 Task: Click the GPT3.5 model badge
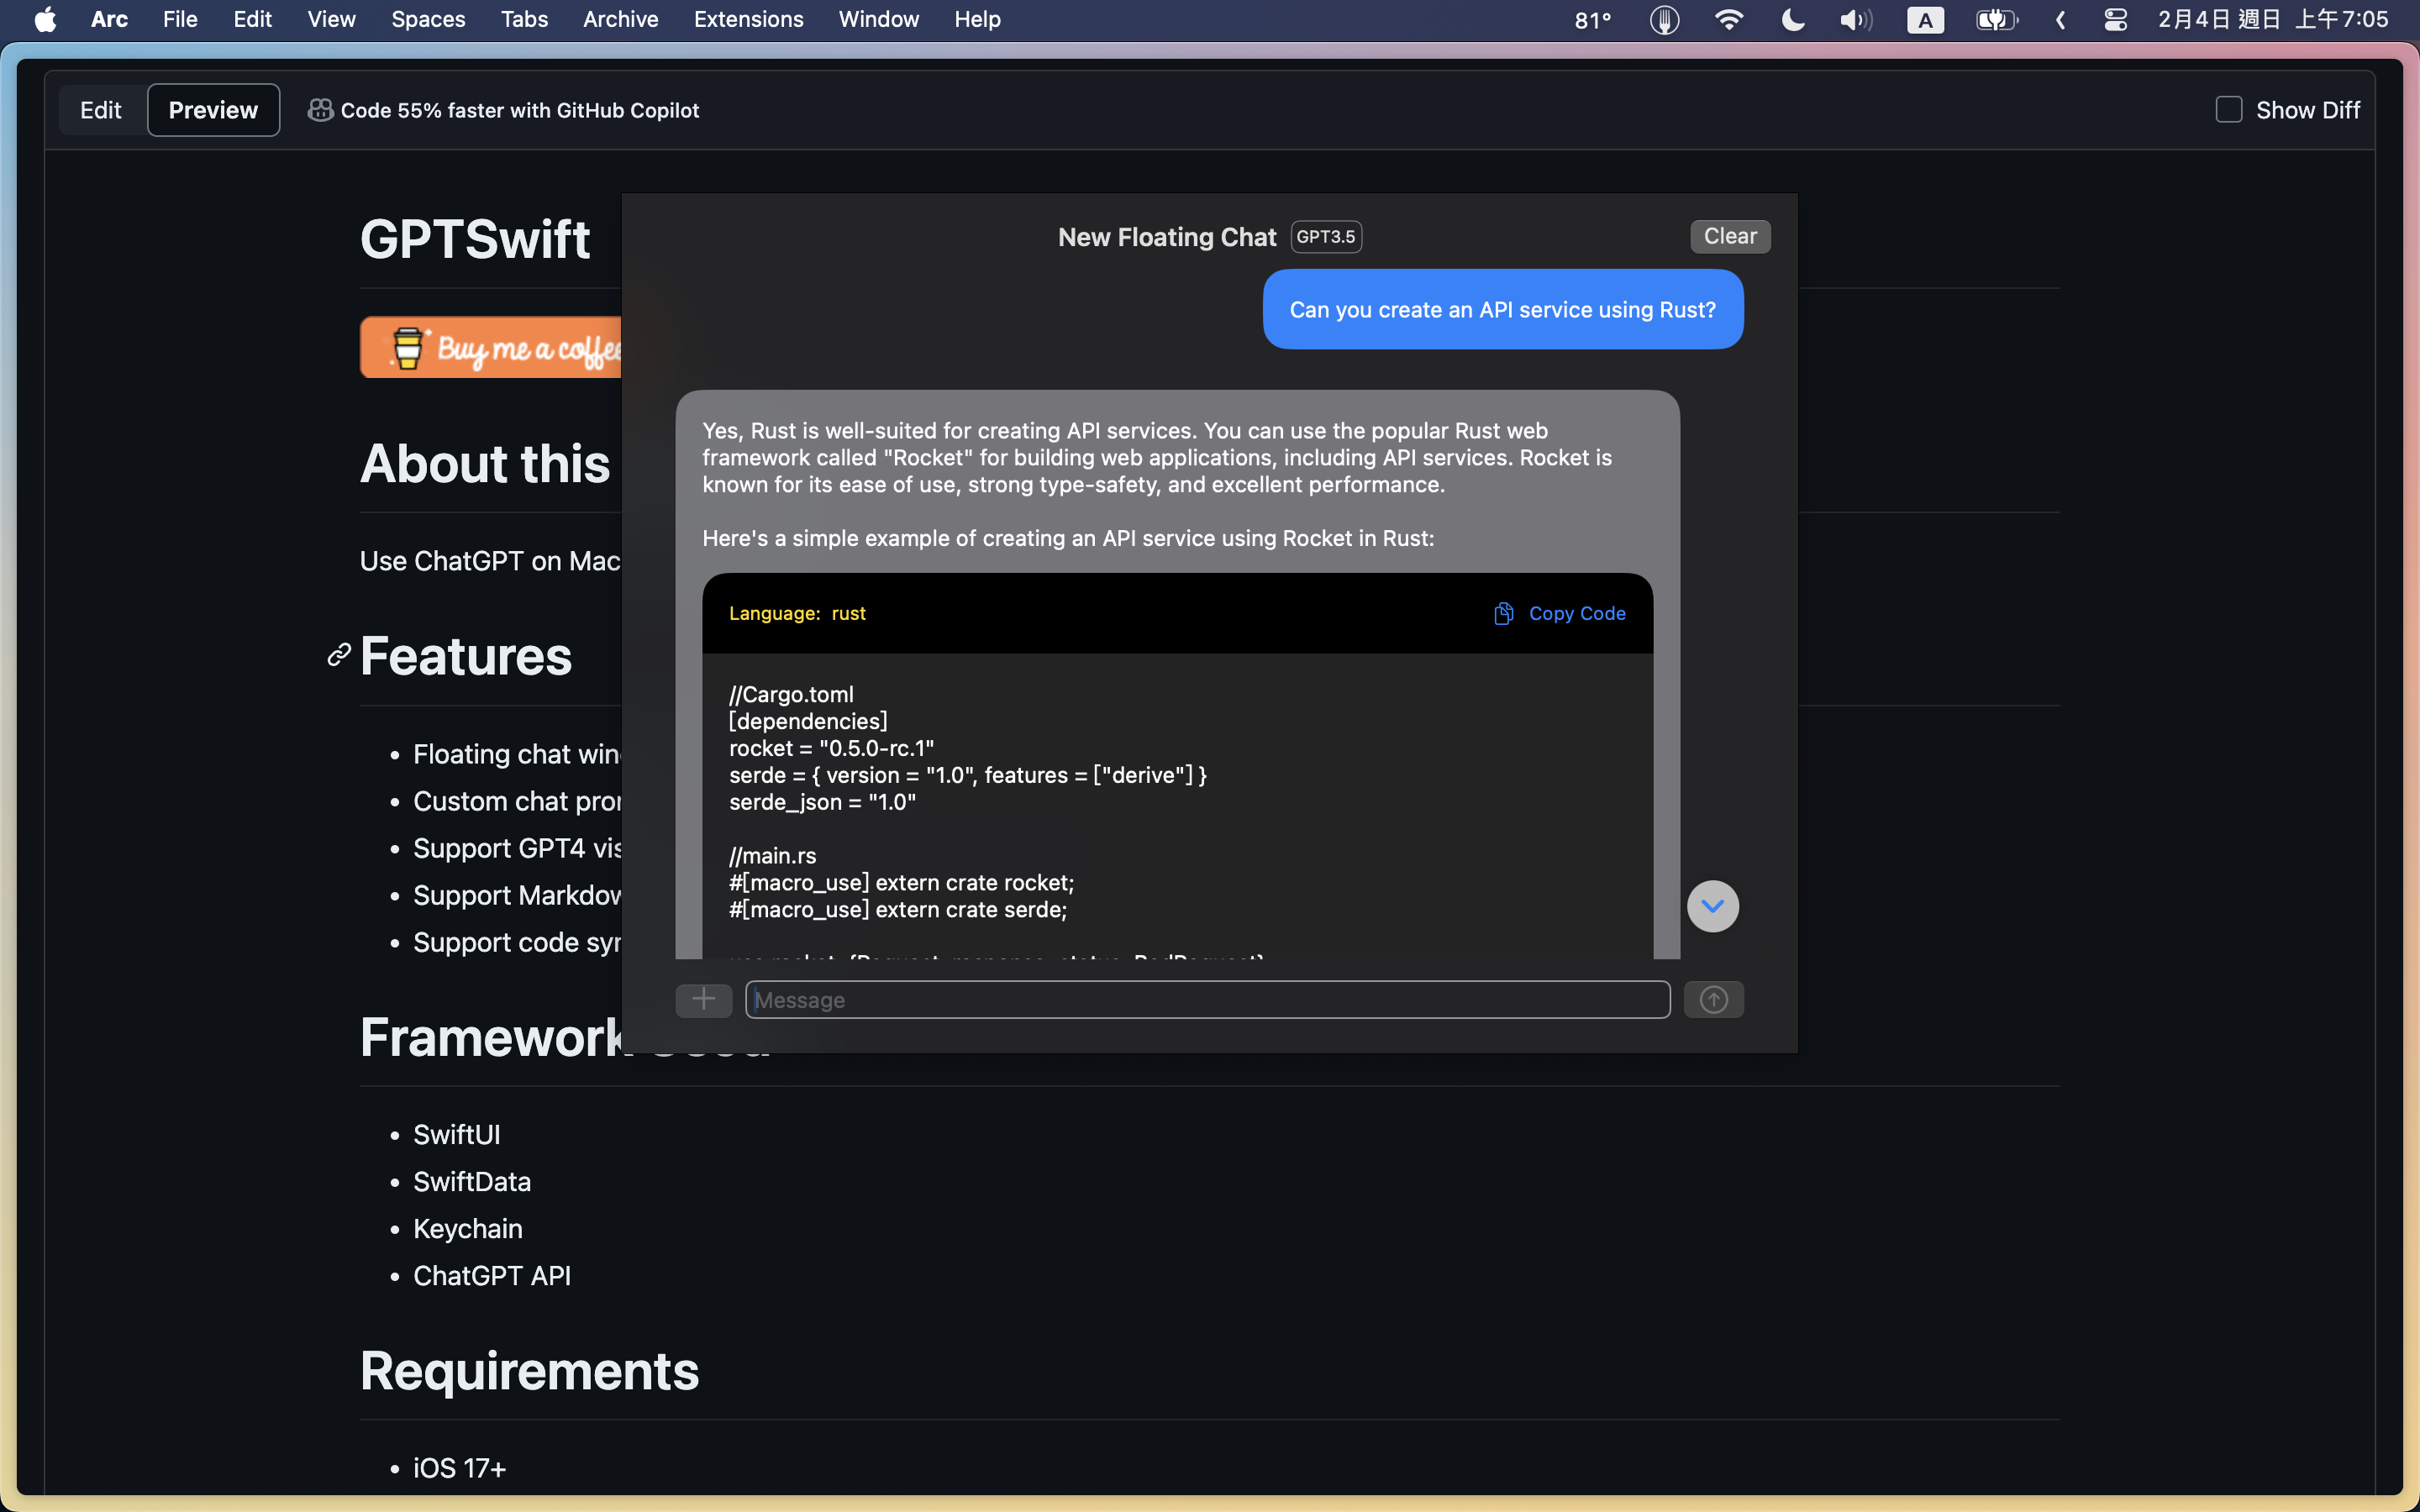tap(1326, 237)
